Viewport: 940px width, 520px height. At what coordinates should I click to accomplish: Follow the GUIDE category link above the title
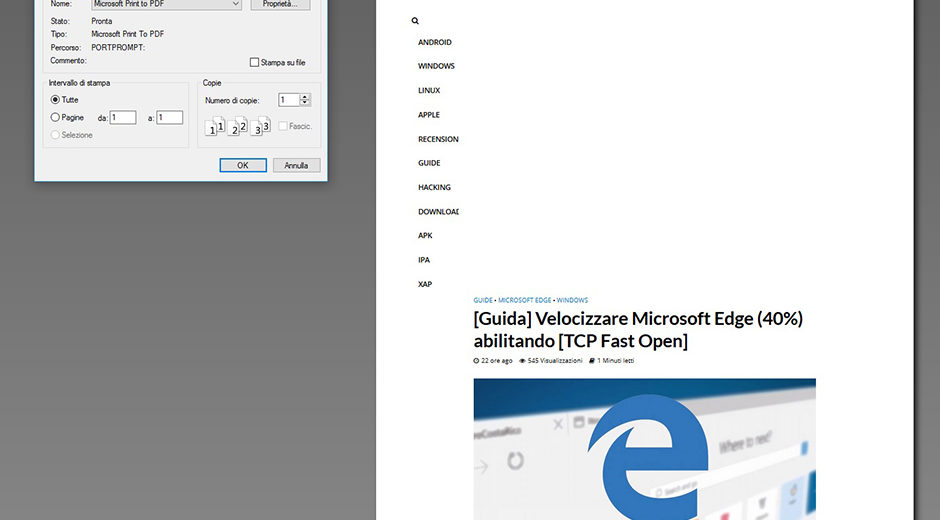483,300
